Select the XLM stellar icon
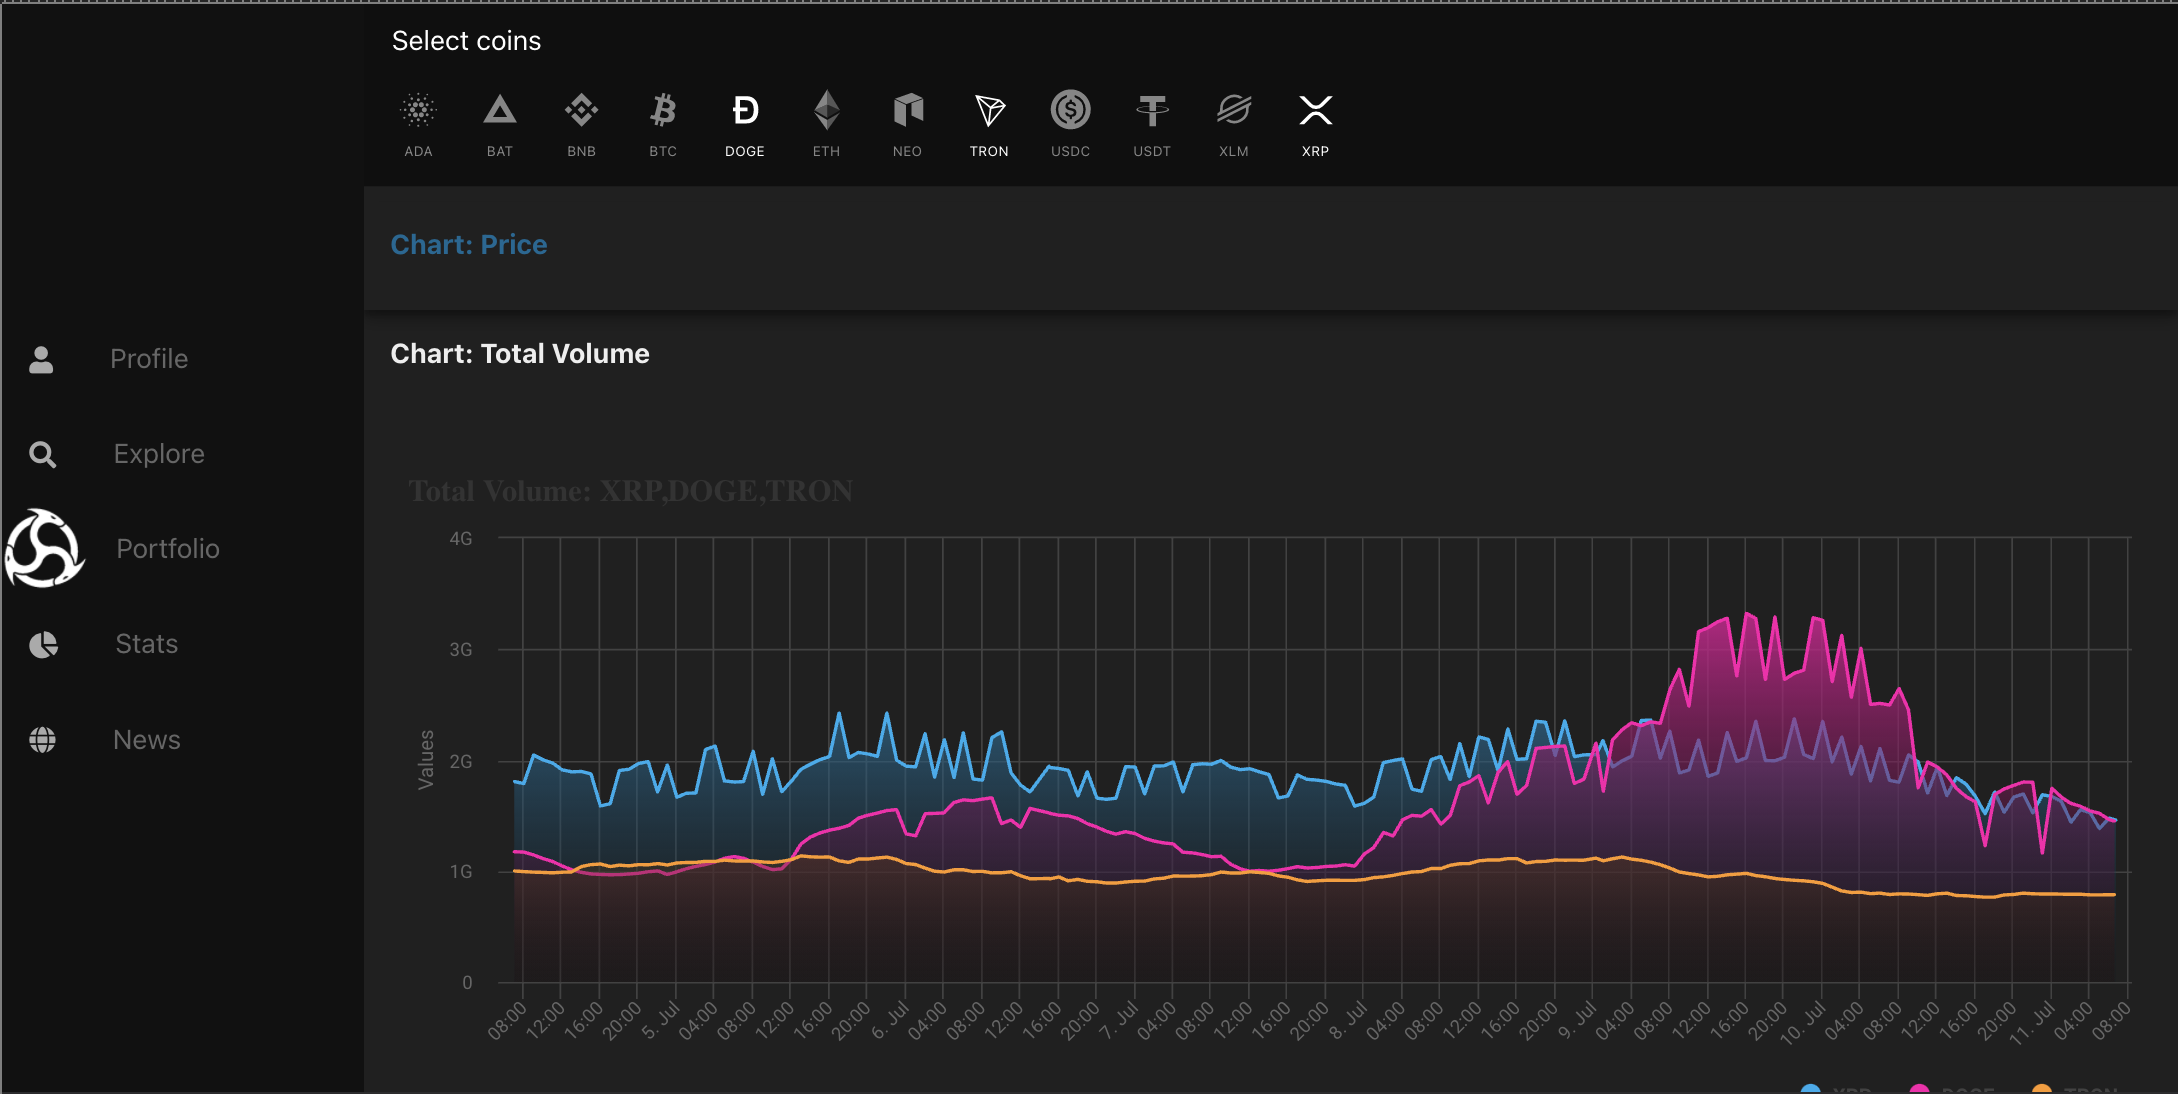Viewport: 2178px width, 1094px height. click(1234, 110)
